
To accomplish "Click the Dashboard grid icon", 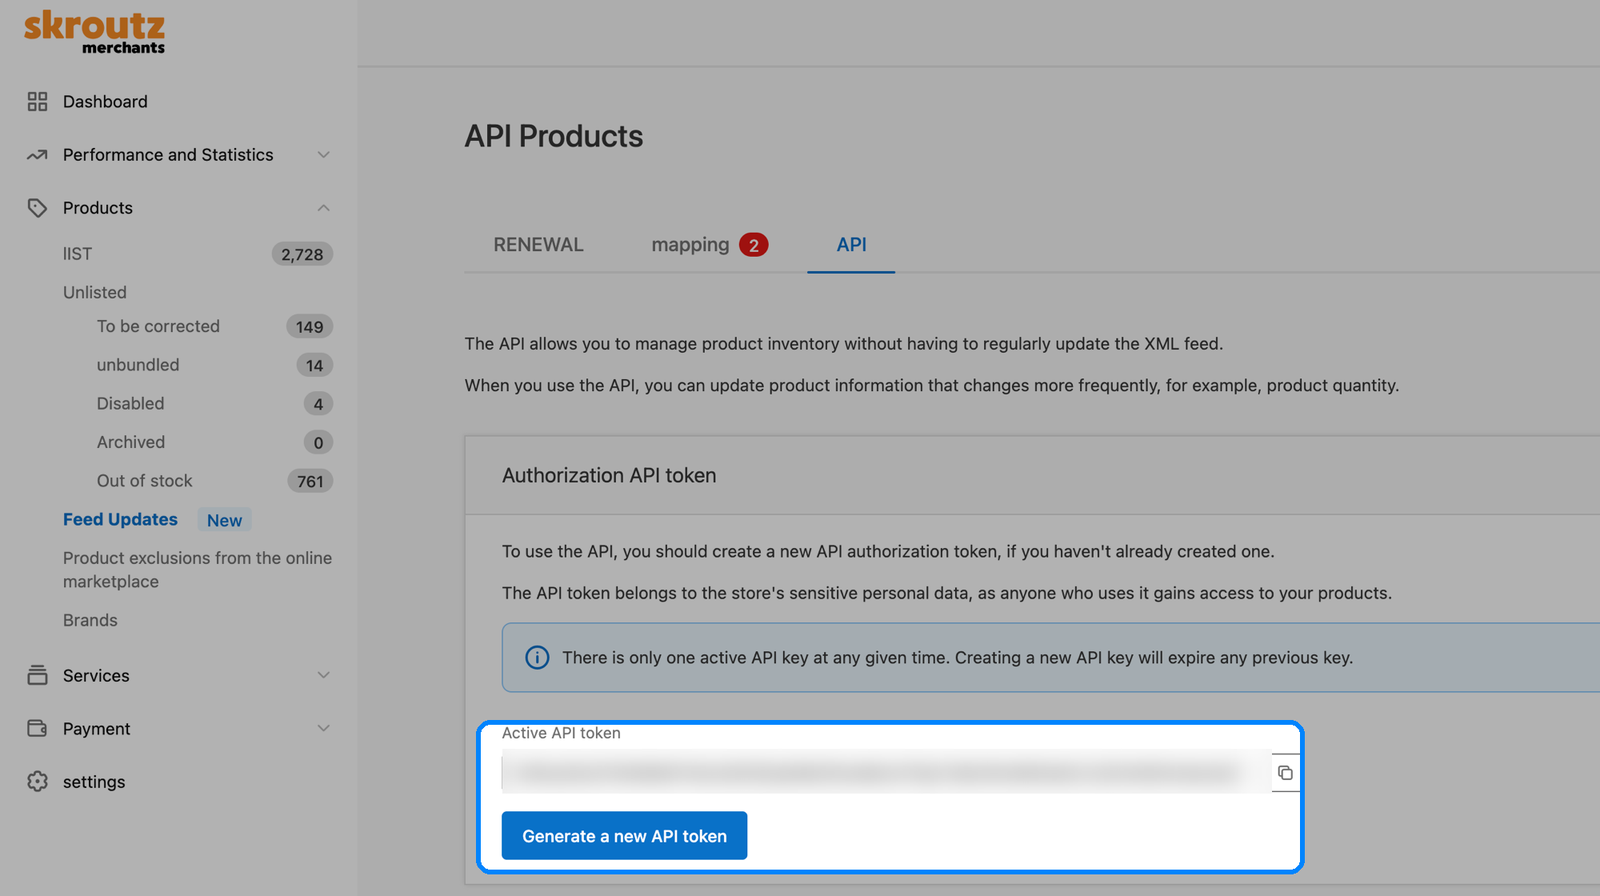I will [x=37, y=101].
